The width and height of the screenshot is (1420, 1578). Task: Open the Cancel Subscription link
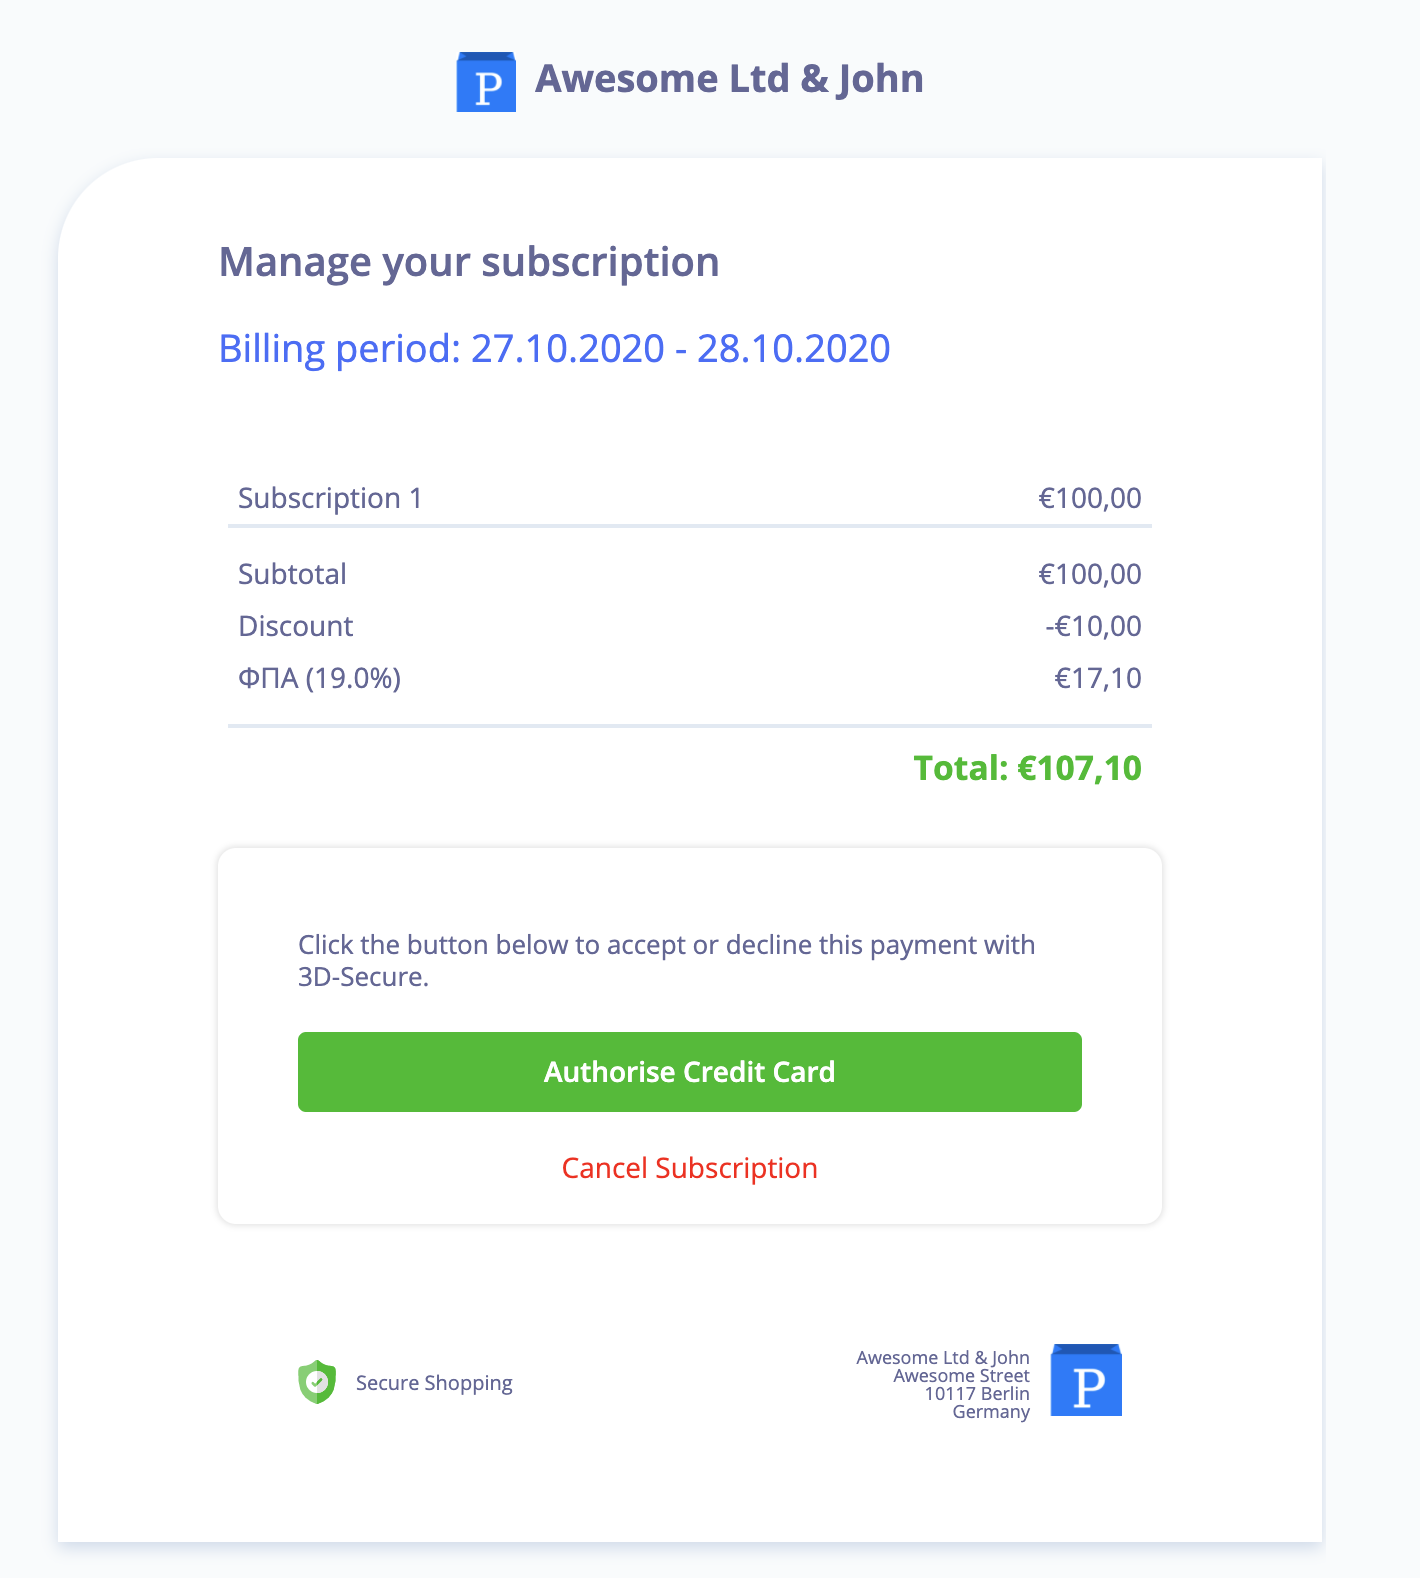(689, 1167)
